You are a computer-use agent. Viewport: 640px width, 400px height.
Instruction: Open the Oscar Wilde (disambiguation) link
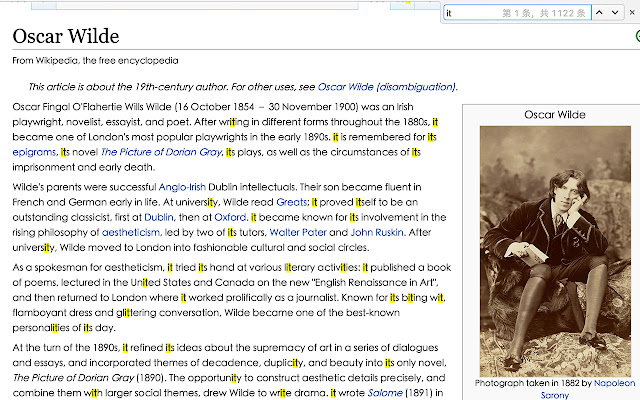tap(386, 86)
